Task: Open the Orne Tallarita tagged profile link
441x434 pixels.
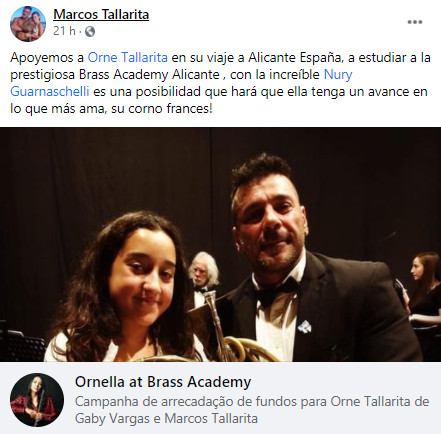Action: tap(127, 57)
